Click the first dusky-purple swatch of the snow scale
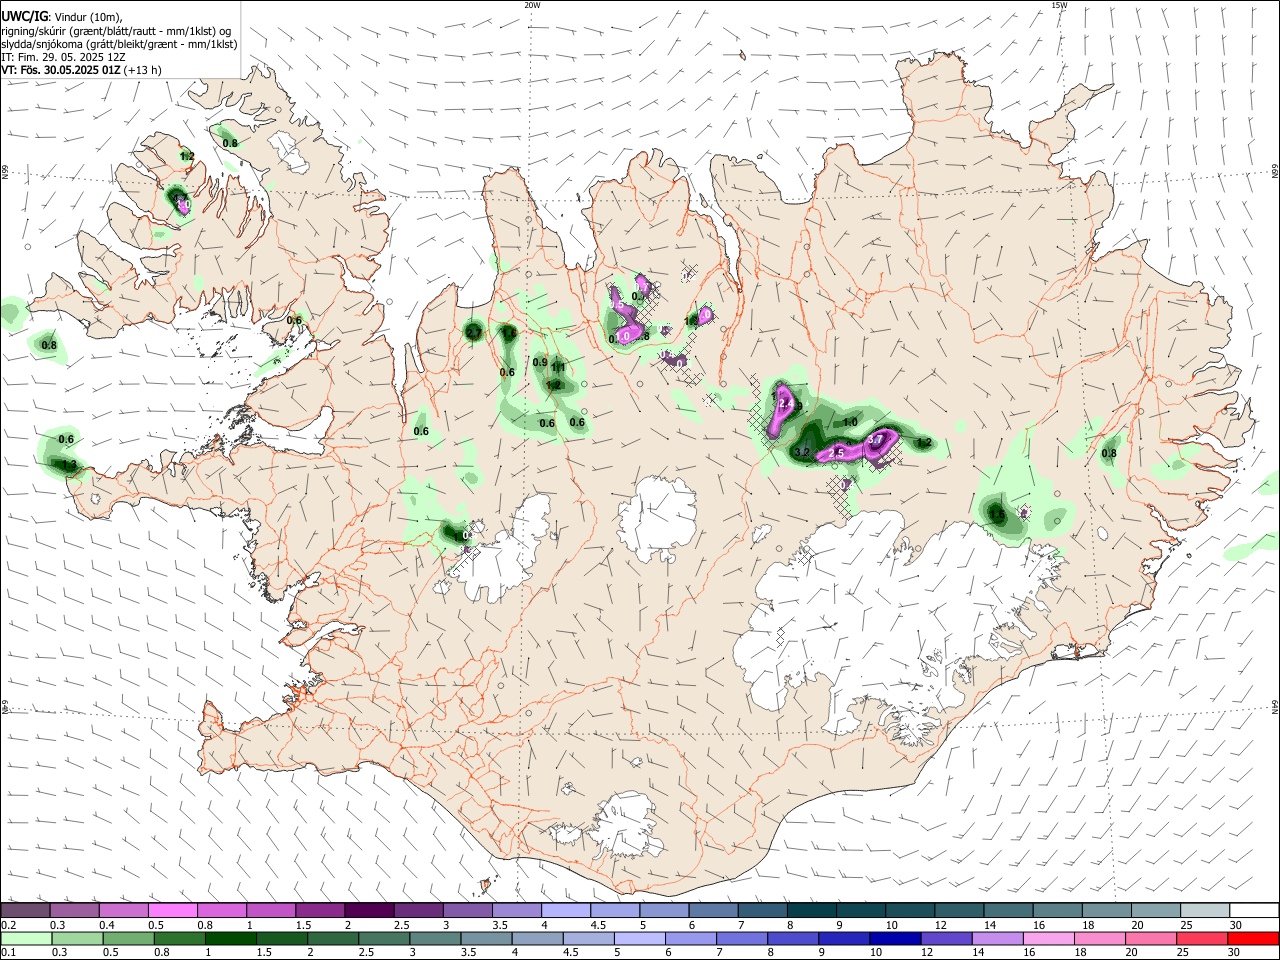 coord(25,911)
